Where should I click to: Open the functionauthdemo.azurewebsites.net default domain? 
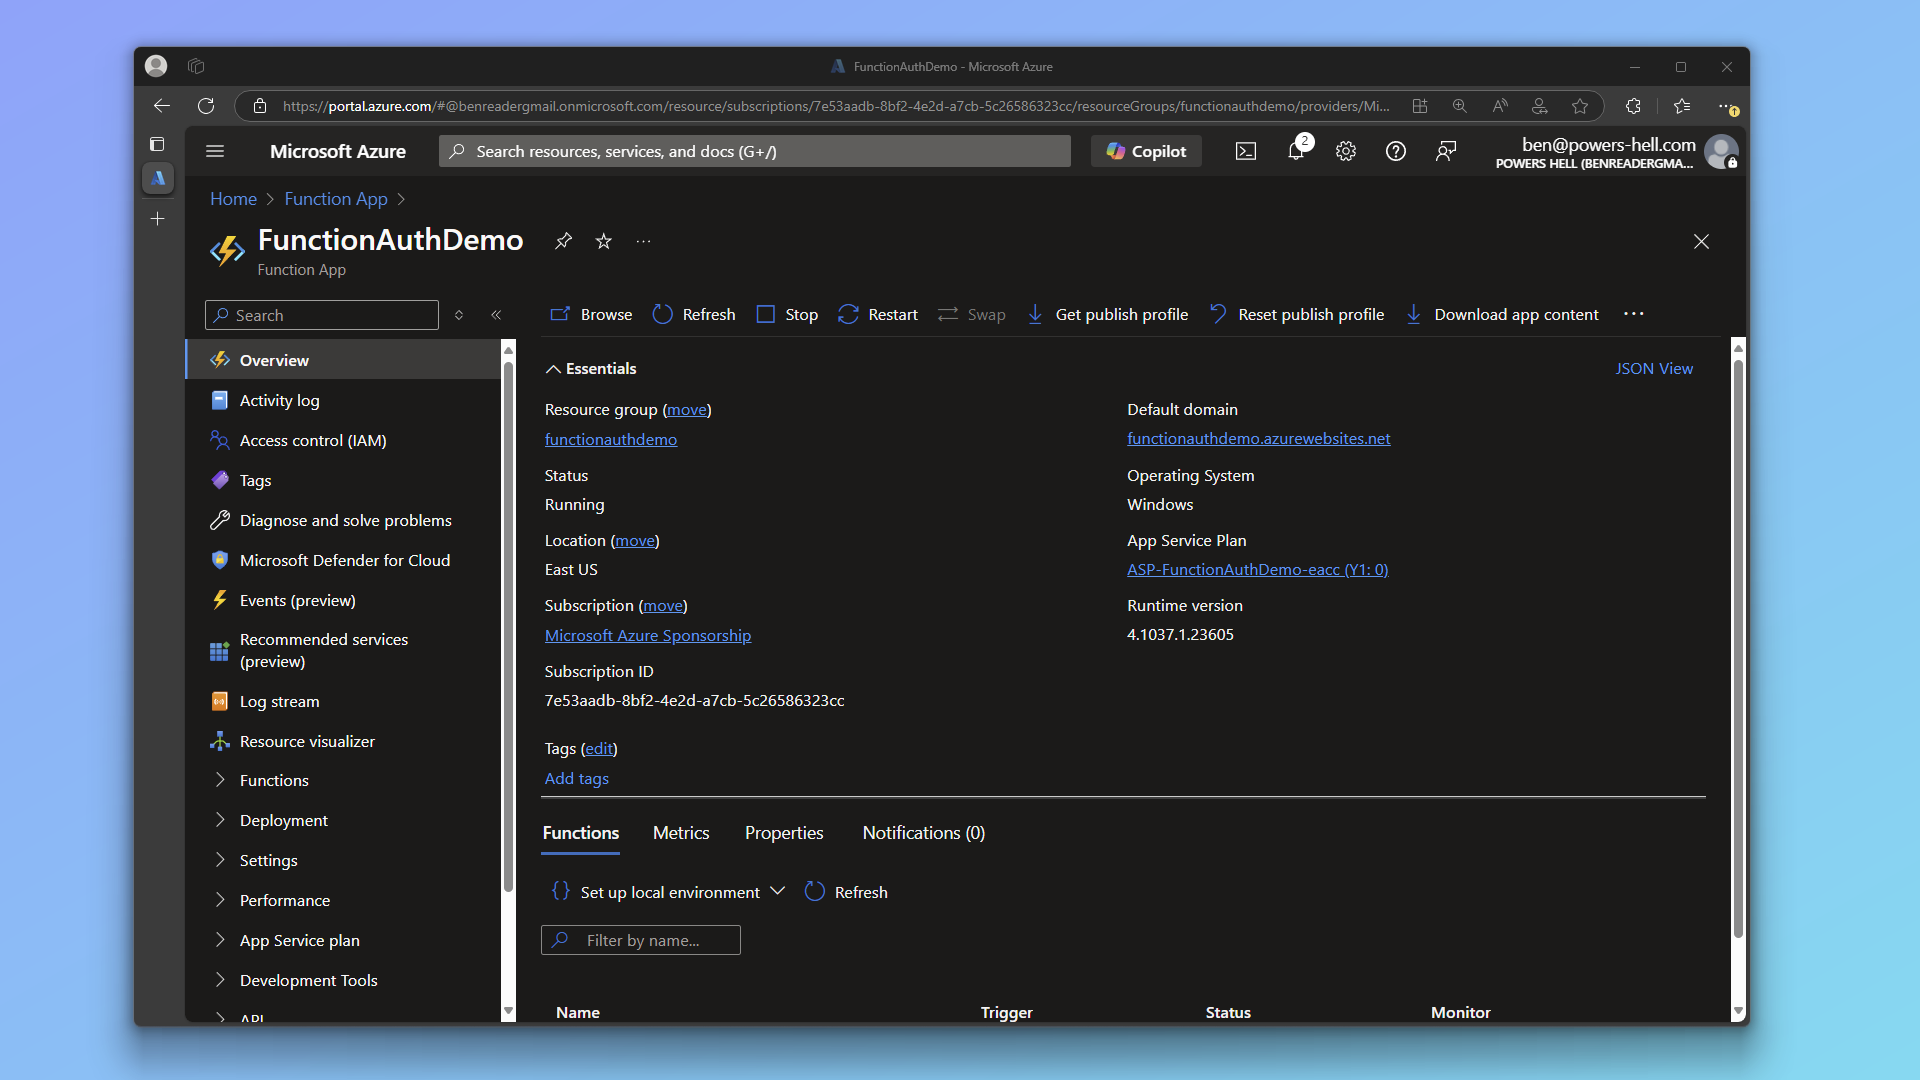[1259, 438]
